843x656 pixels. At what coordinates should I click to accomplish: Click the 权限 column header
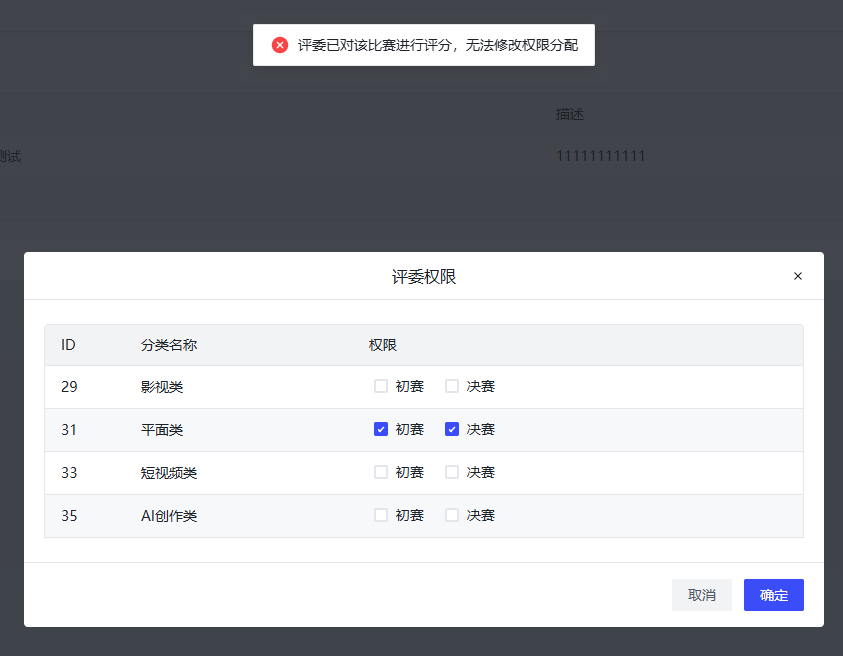point(383,345)
